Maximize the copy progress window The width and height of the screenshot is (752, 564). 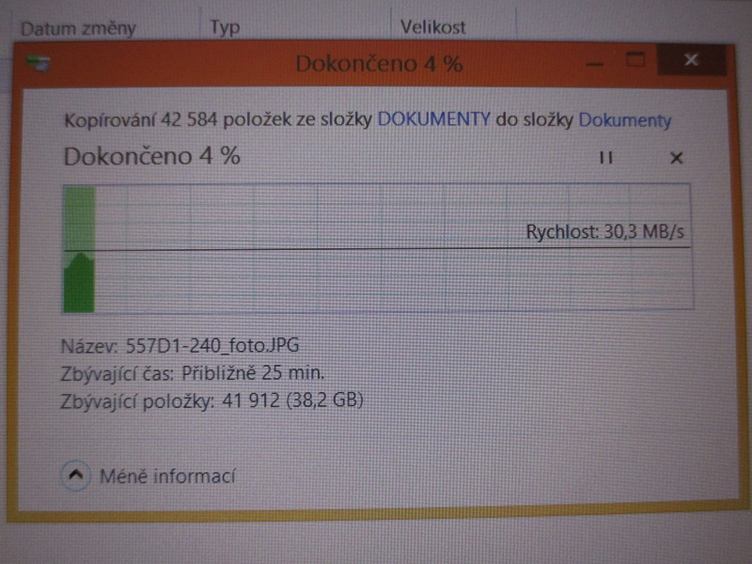click(x=635, y=60)
